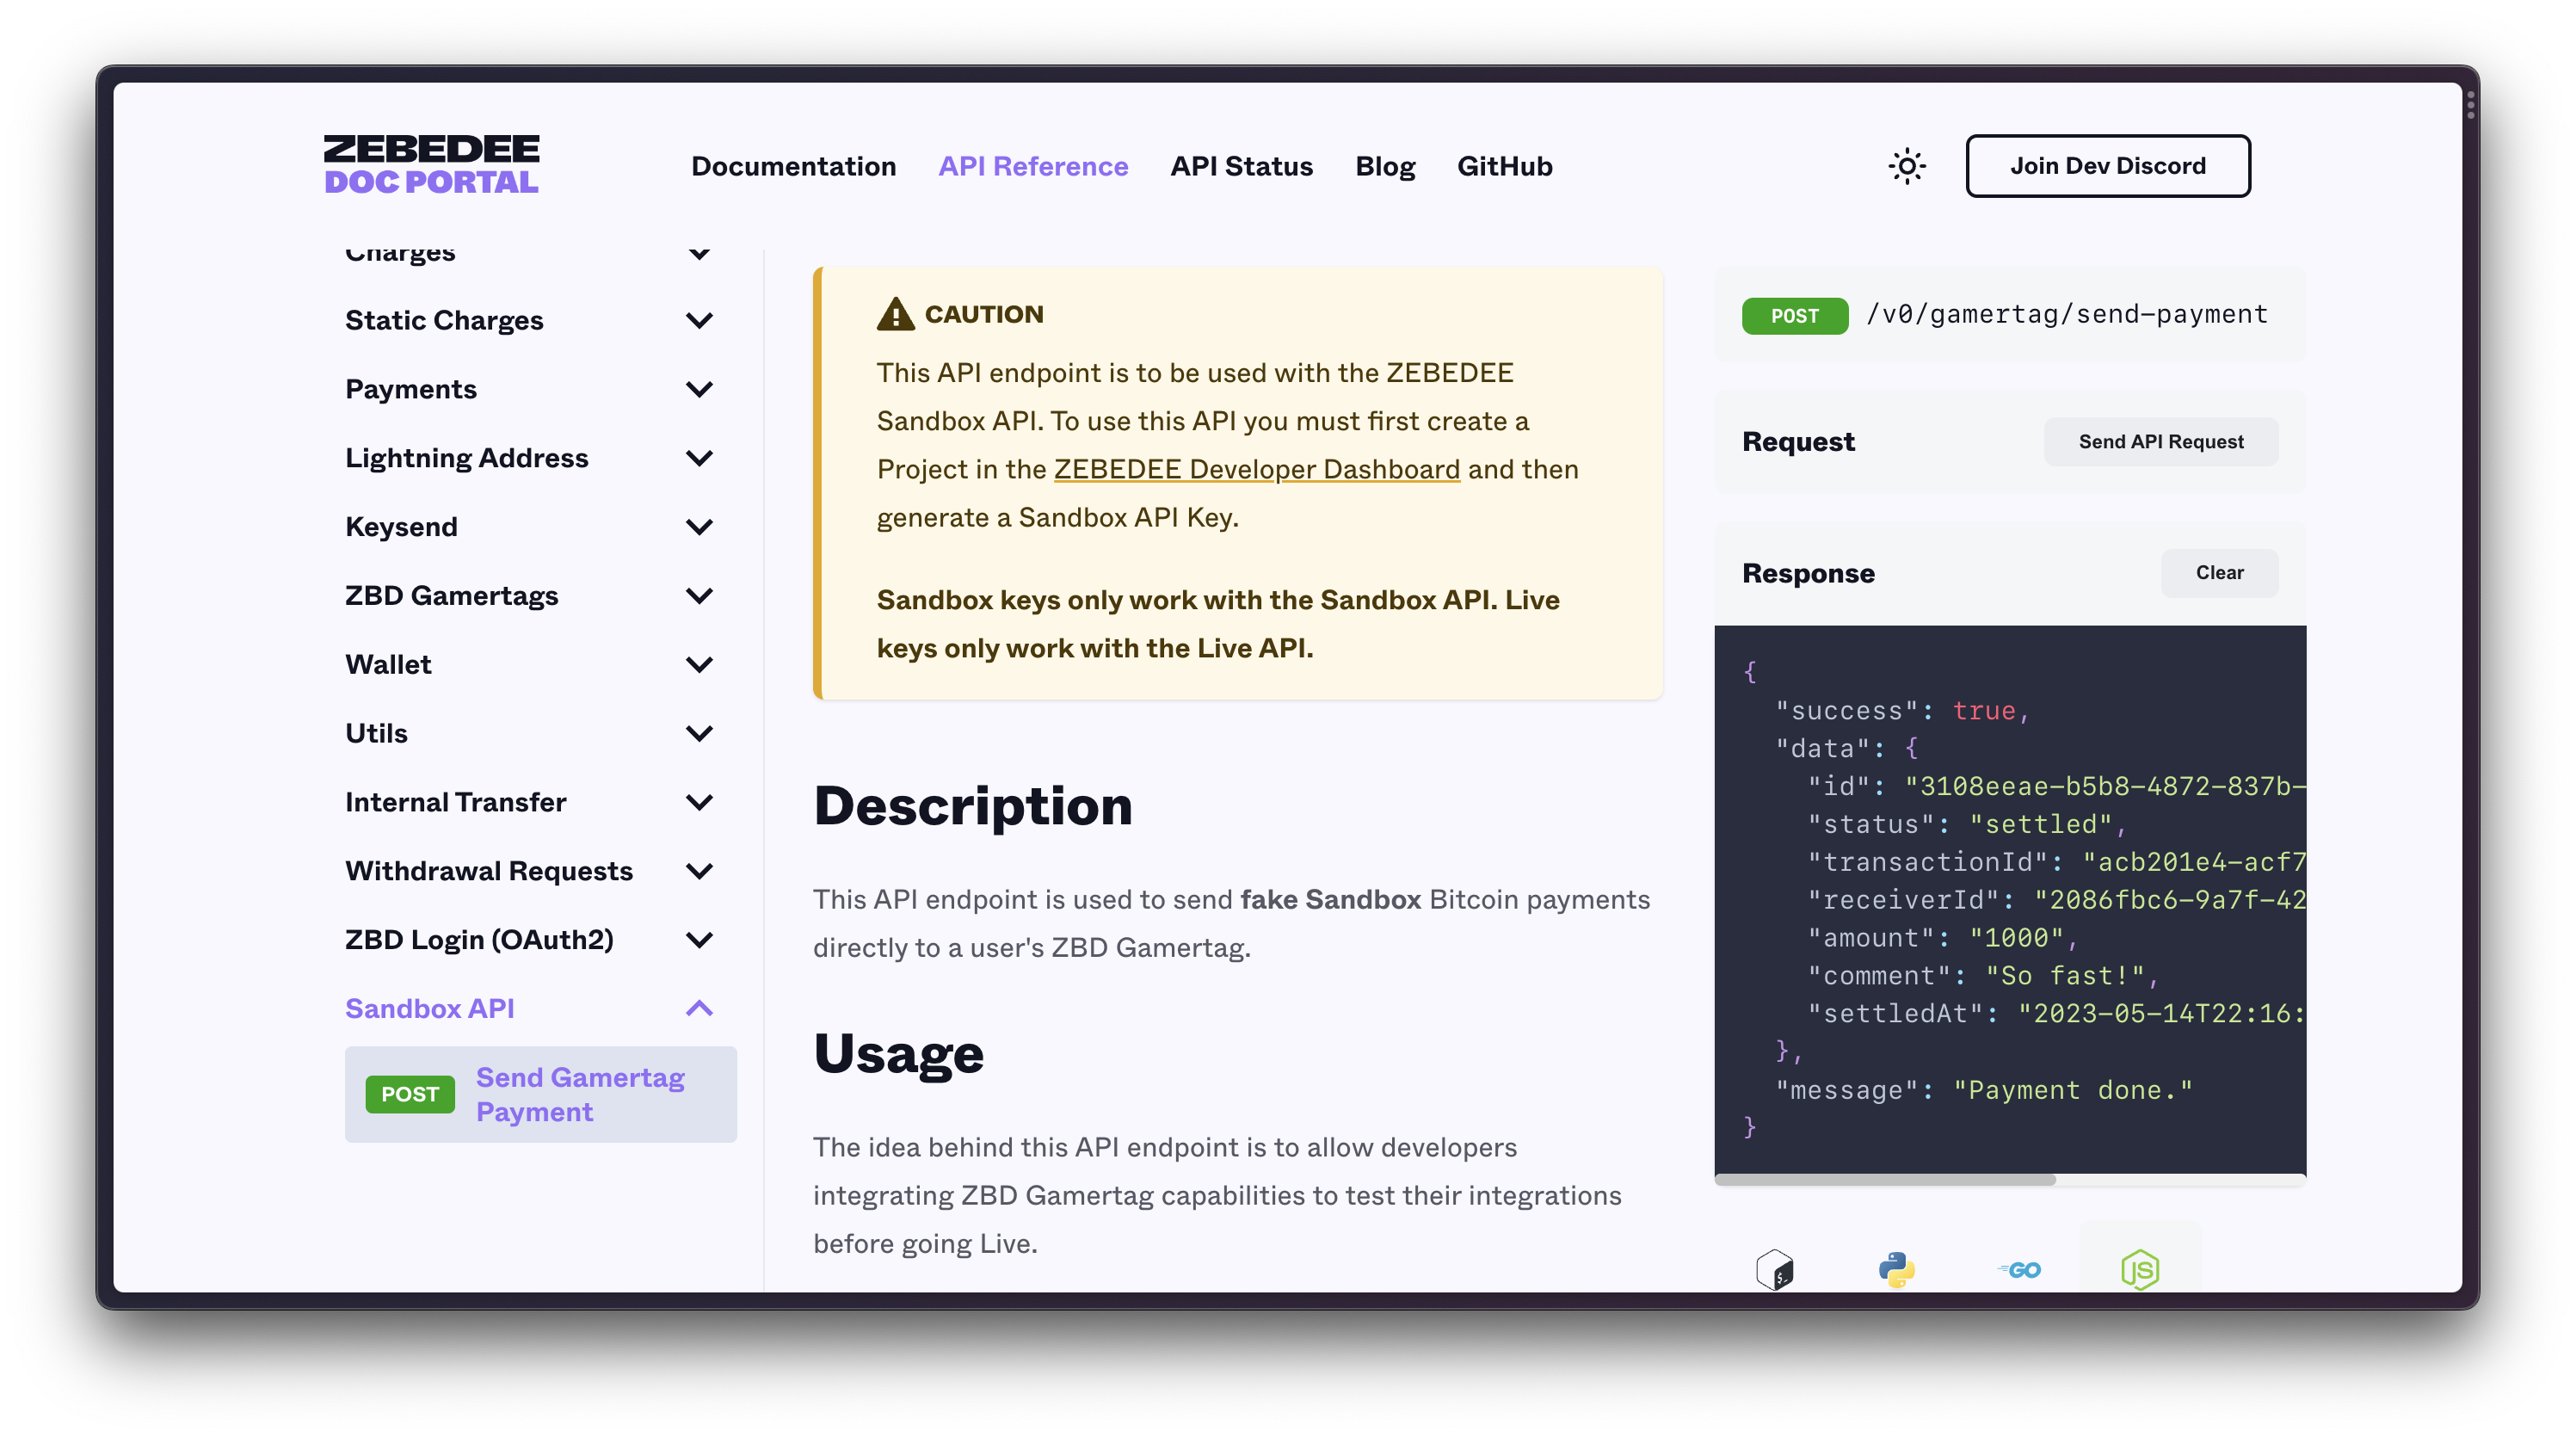Collapse the Sandbox API section chevron
Image resolution: width=2576 pixels, height=1437 pixels.
click(x=699, y=1008)
